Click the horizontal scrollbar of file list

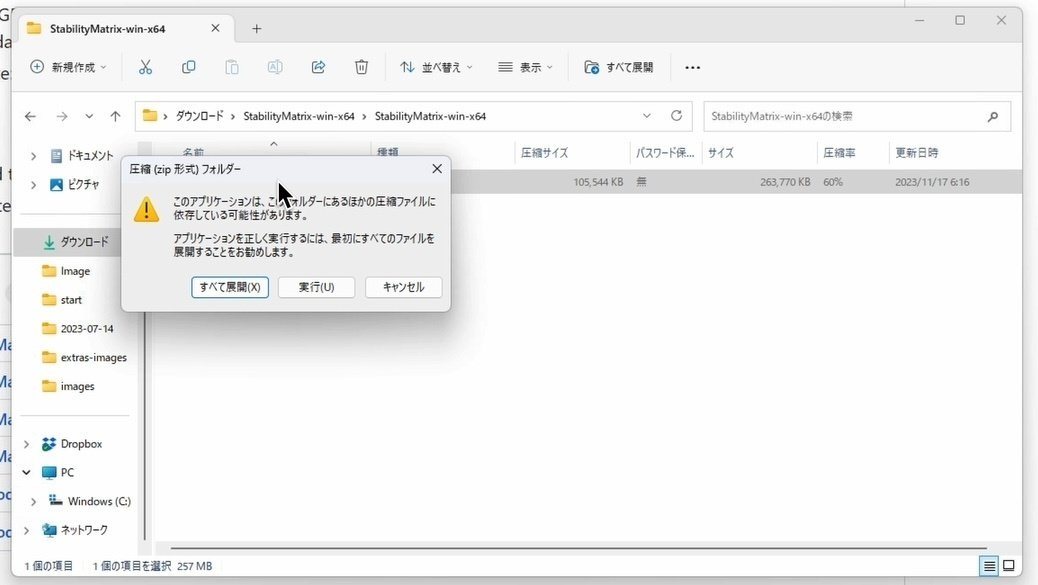click(579, 548)
